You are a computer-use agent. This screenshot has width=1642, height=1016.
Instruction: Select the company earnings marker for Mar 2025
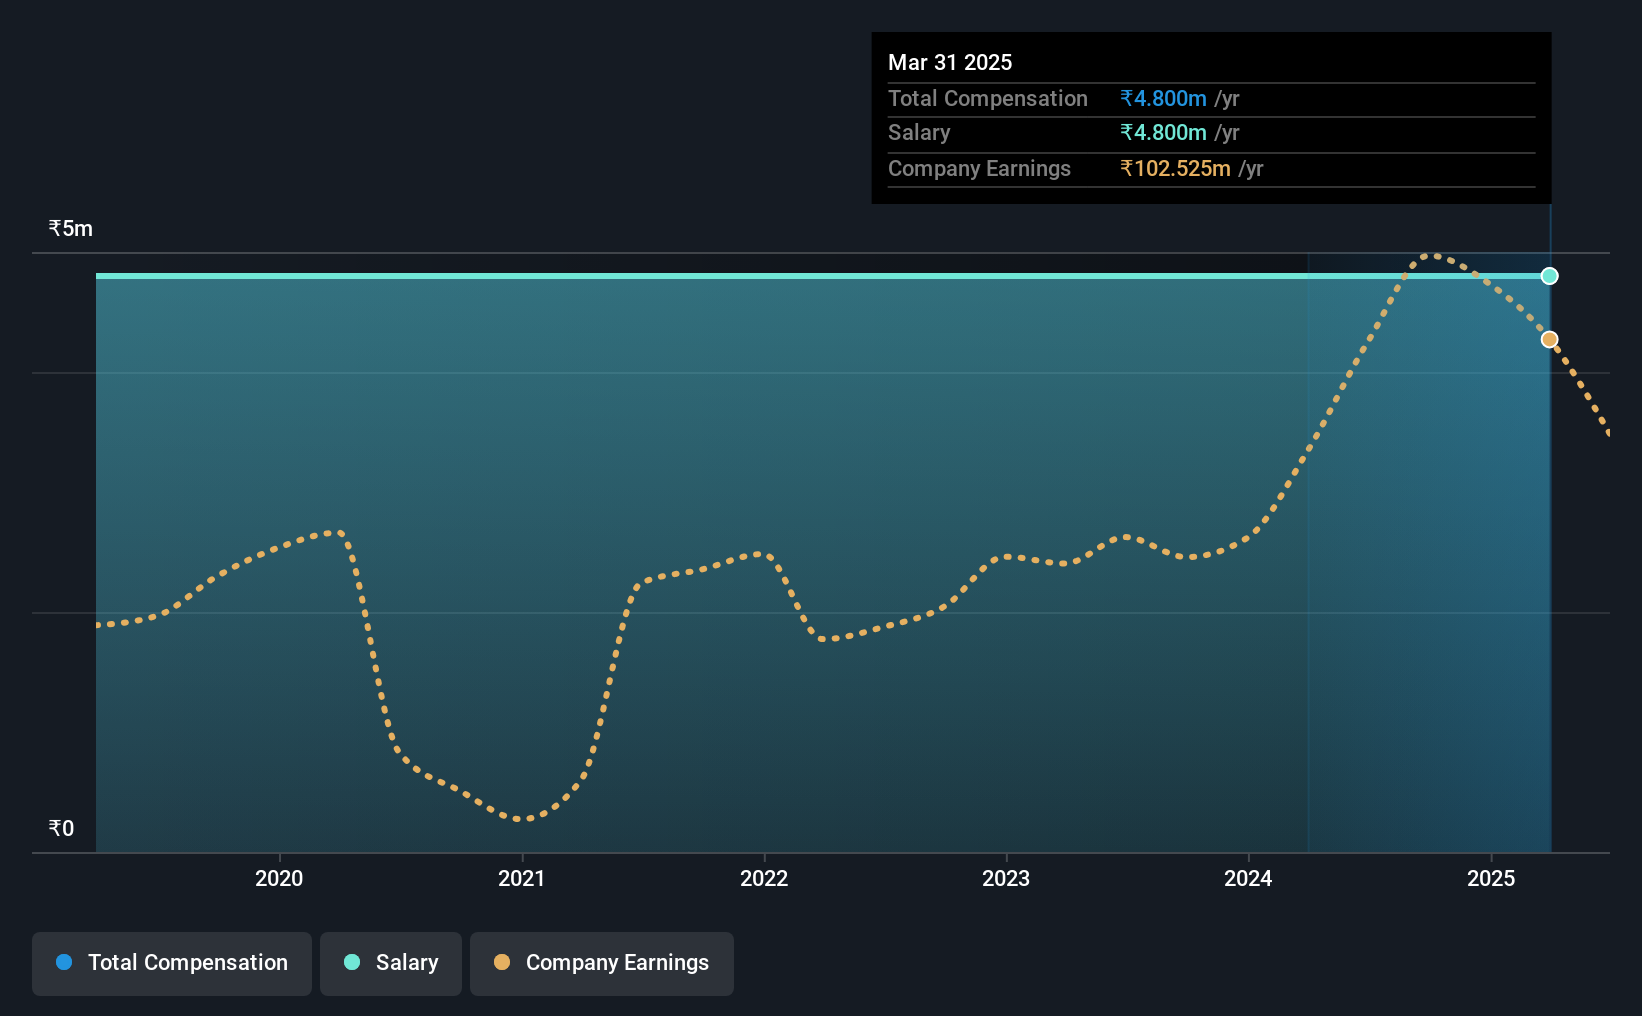(x=1549, y=340)
